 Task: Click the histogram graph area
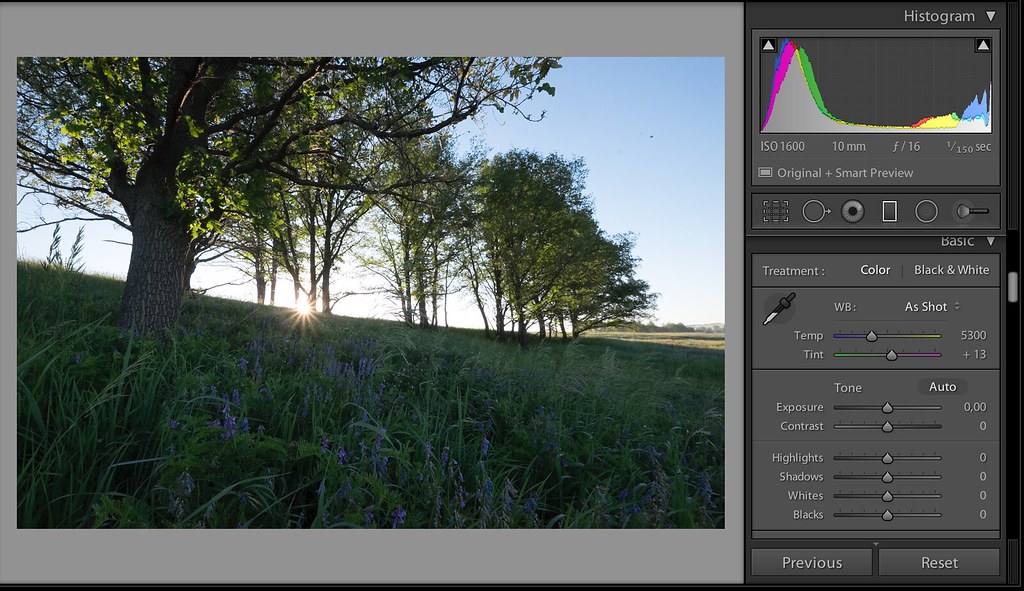click(x=875, y=85)
